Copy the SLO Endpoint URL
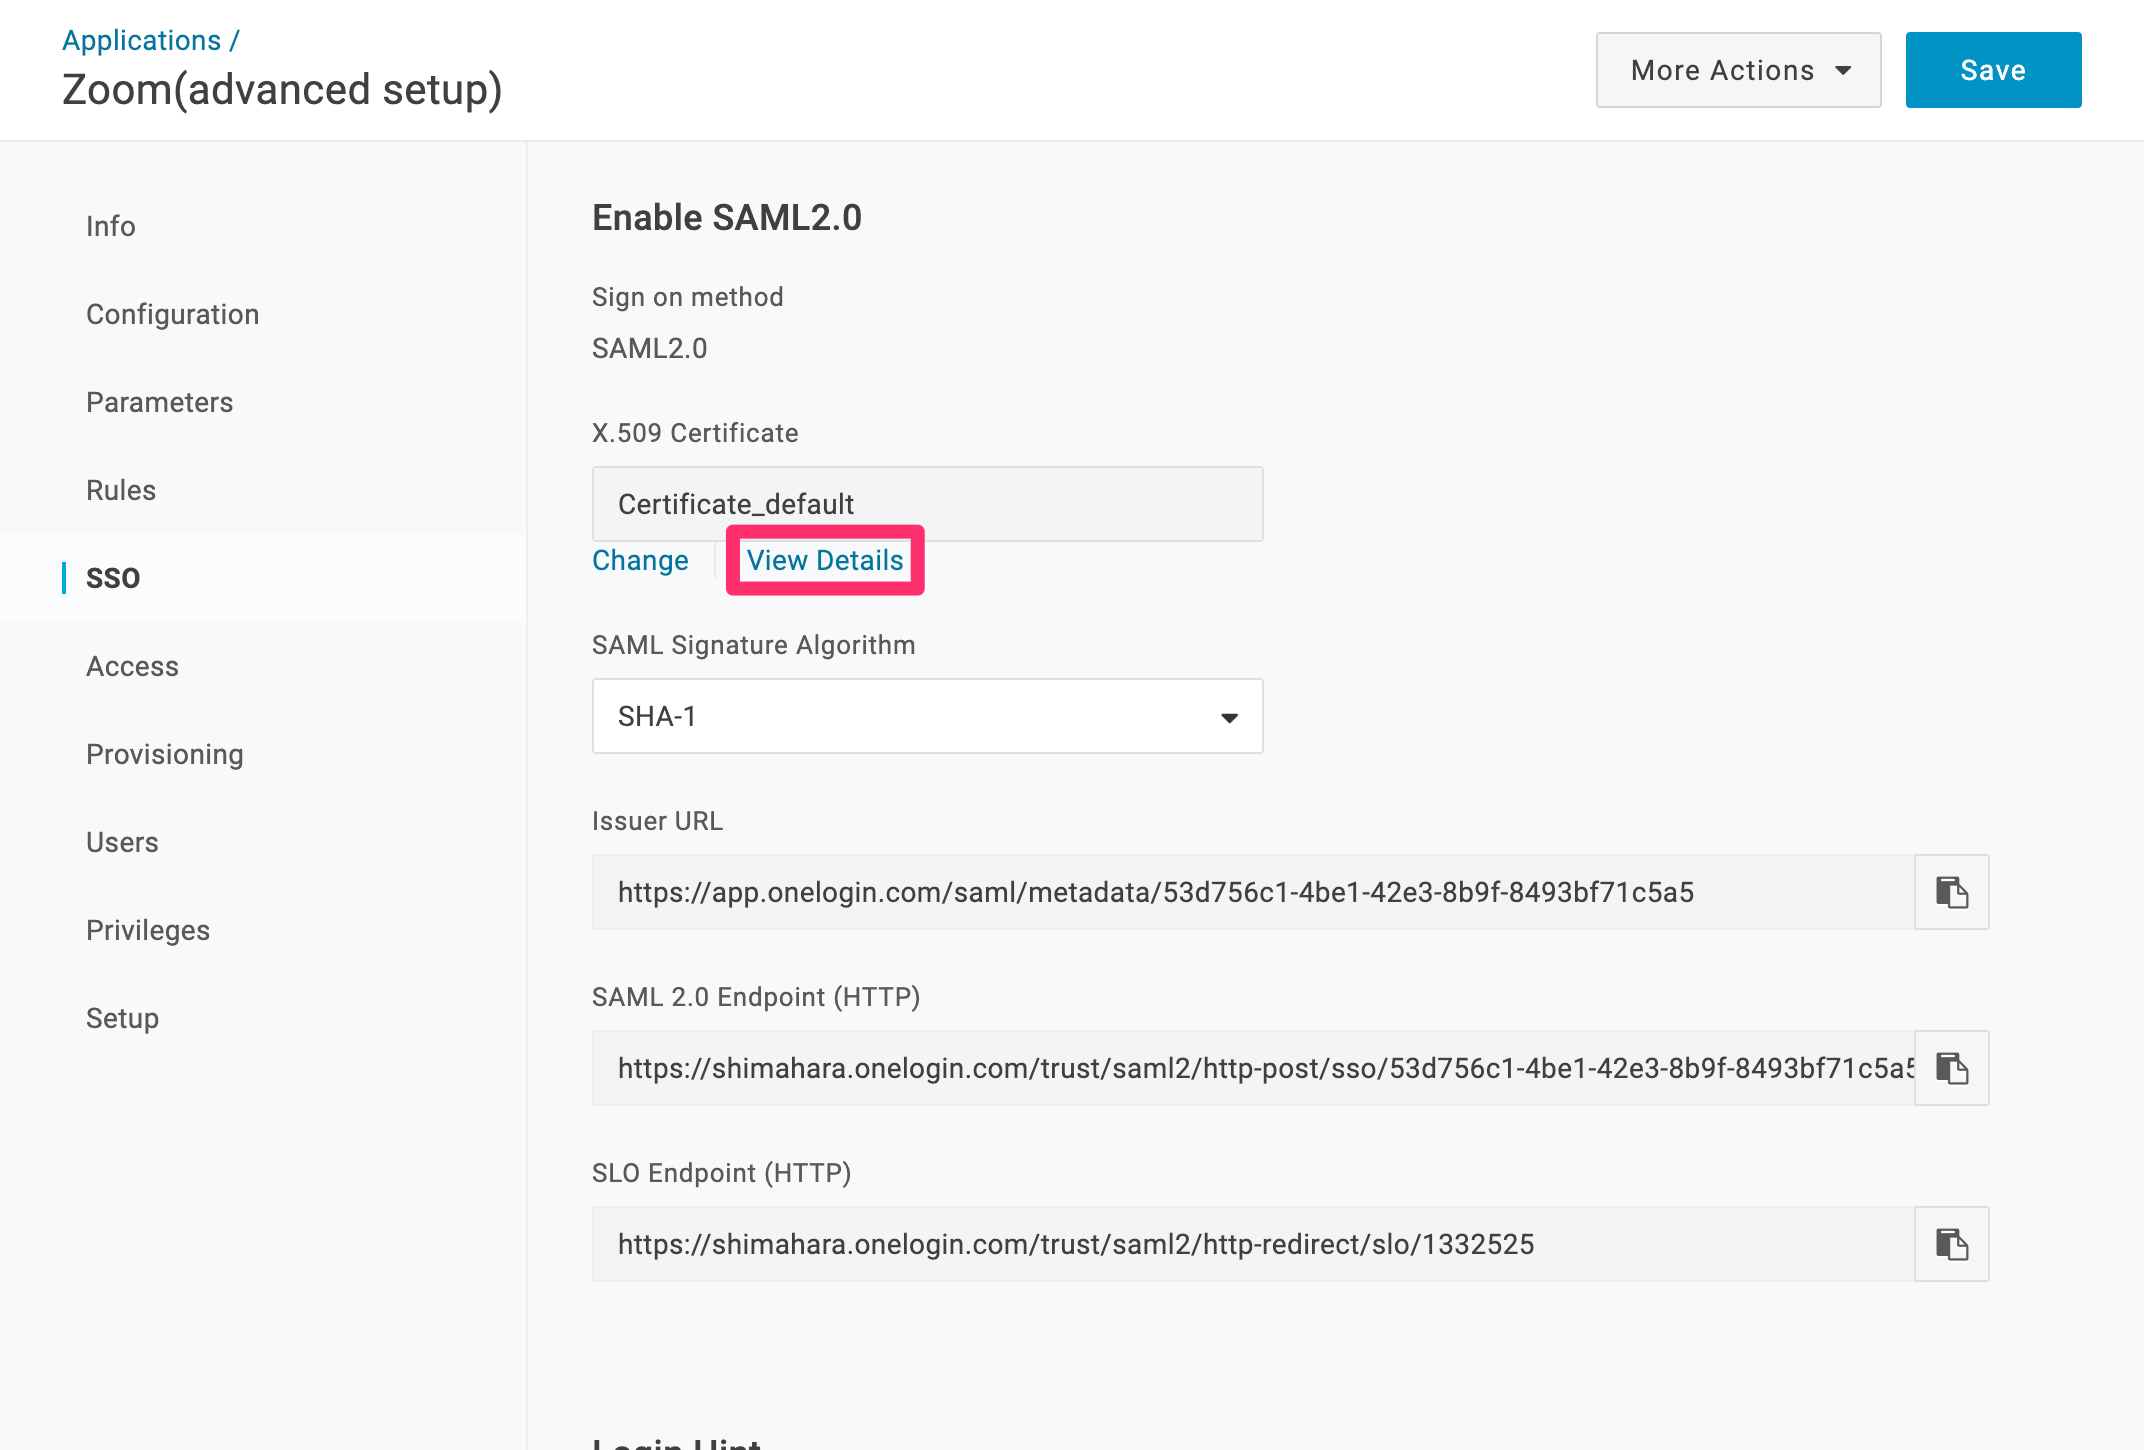2144x1450 pixels. (x=1951, y=1244)
